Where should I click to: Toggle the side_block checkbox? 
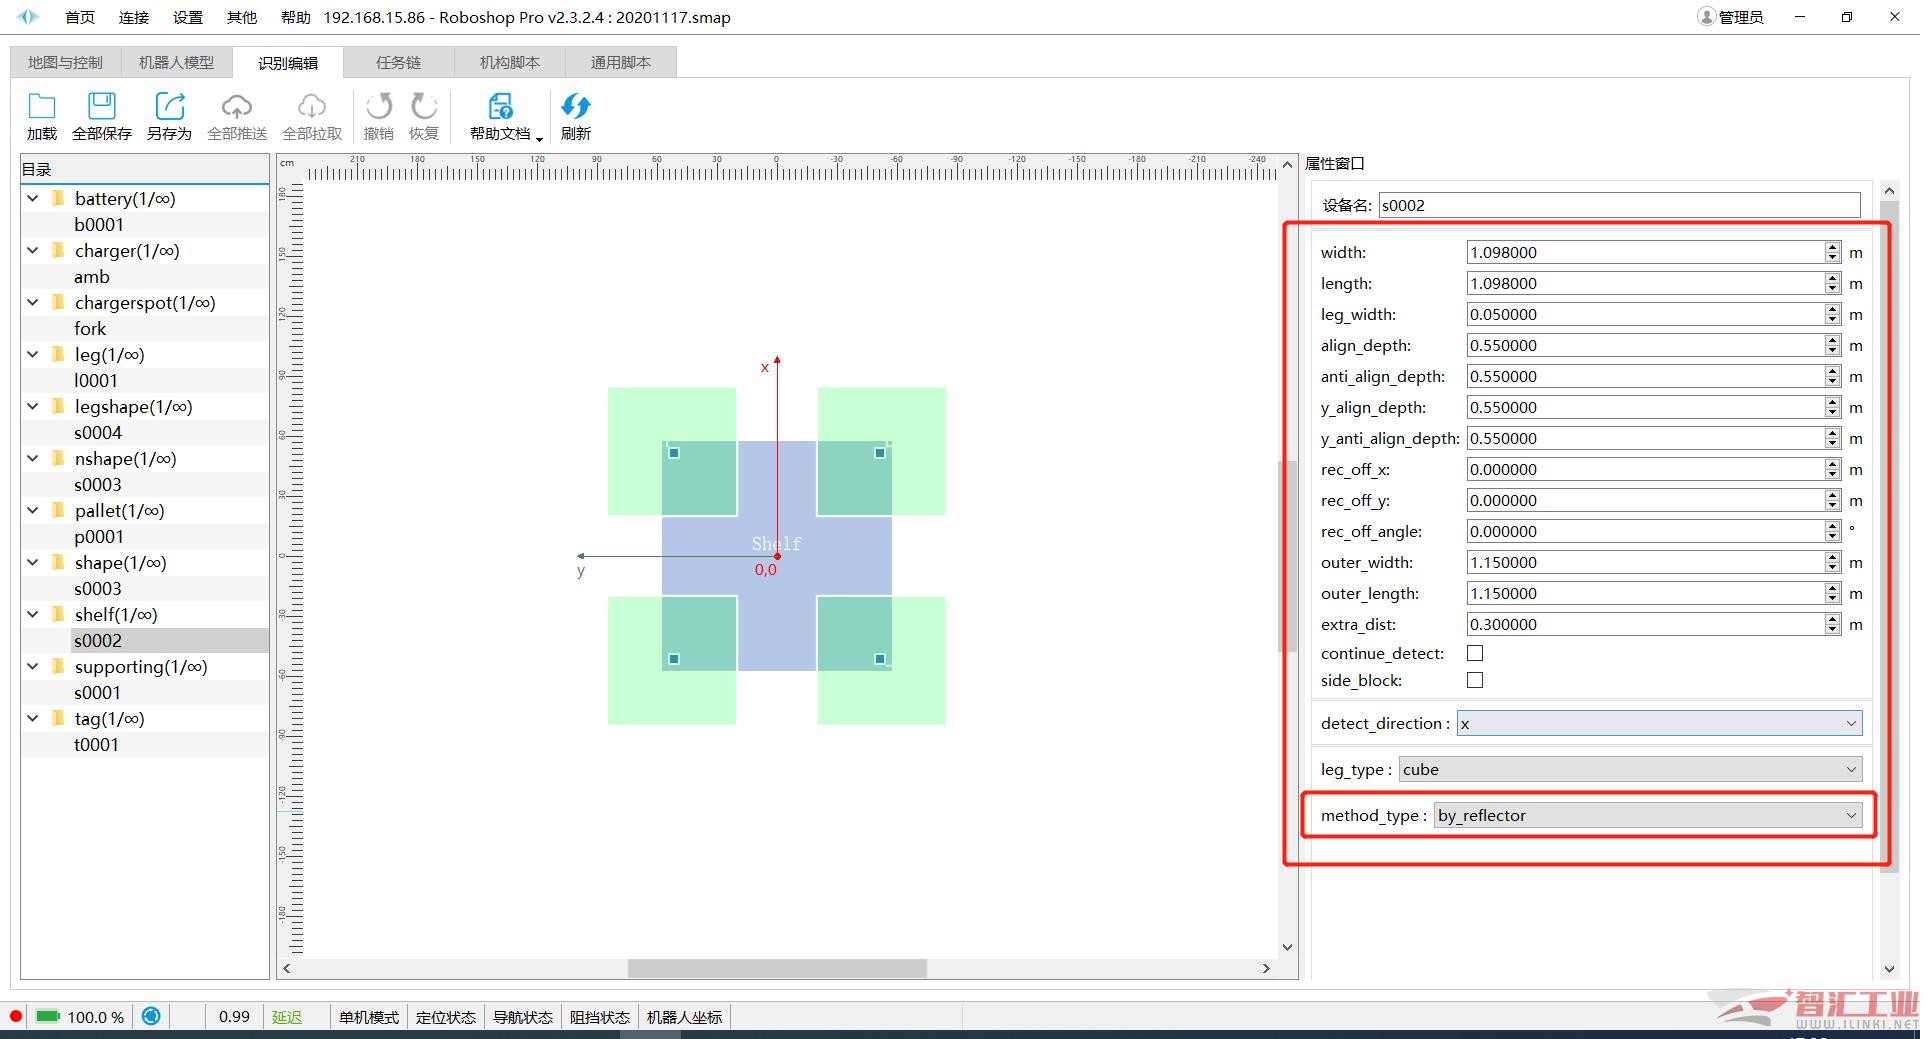1475,680
